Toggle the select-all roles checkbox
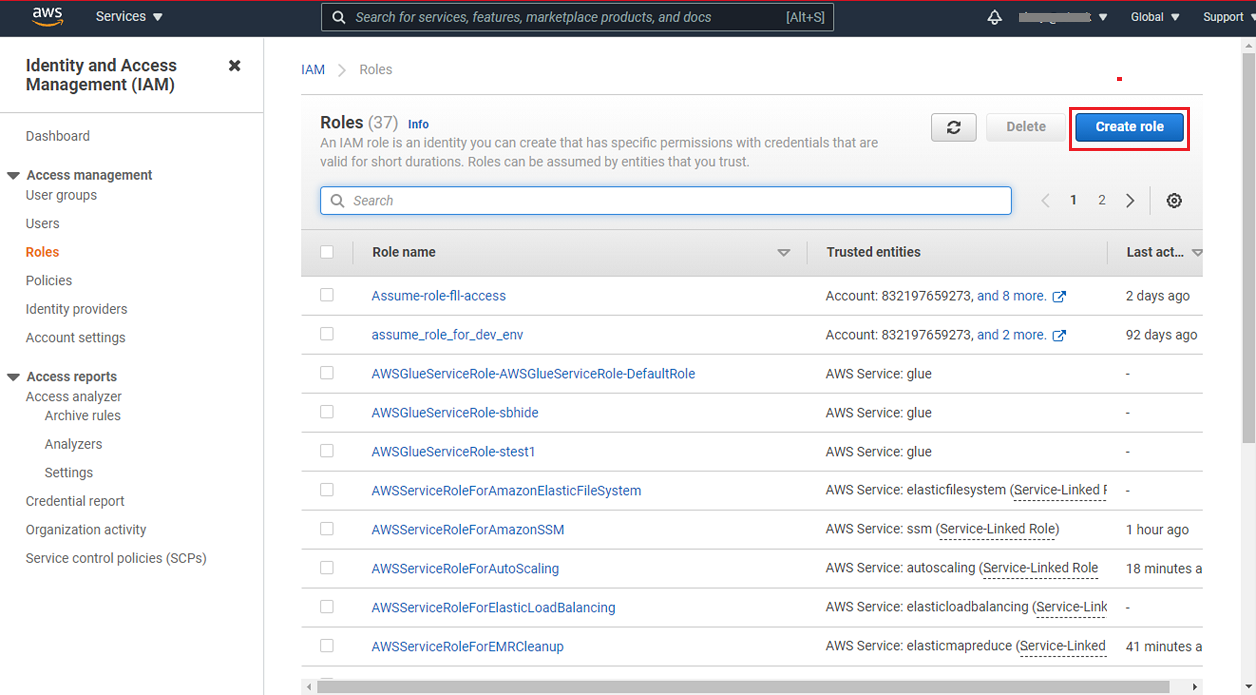 (327, 252)
